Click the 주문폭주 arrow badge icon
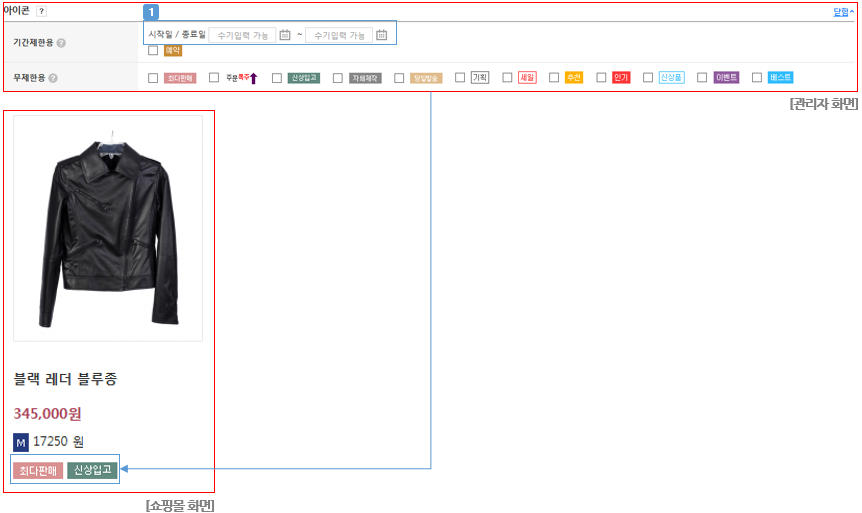This screenshot has height=513, width=862. click(242, 78)
